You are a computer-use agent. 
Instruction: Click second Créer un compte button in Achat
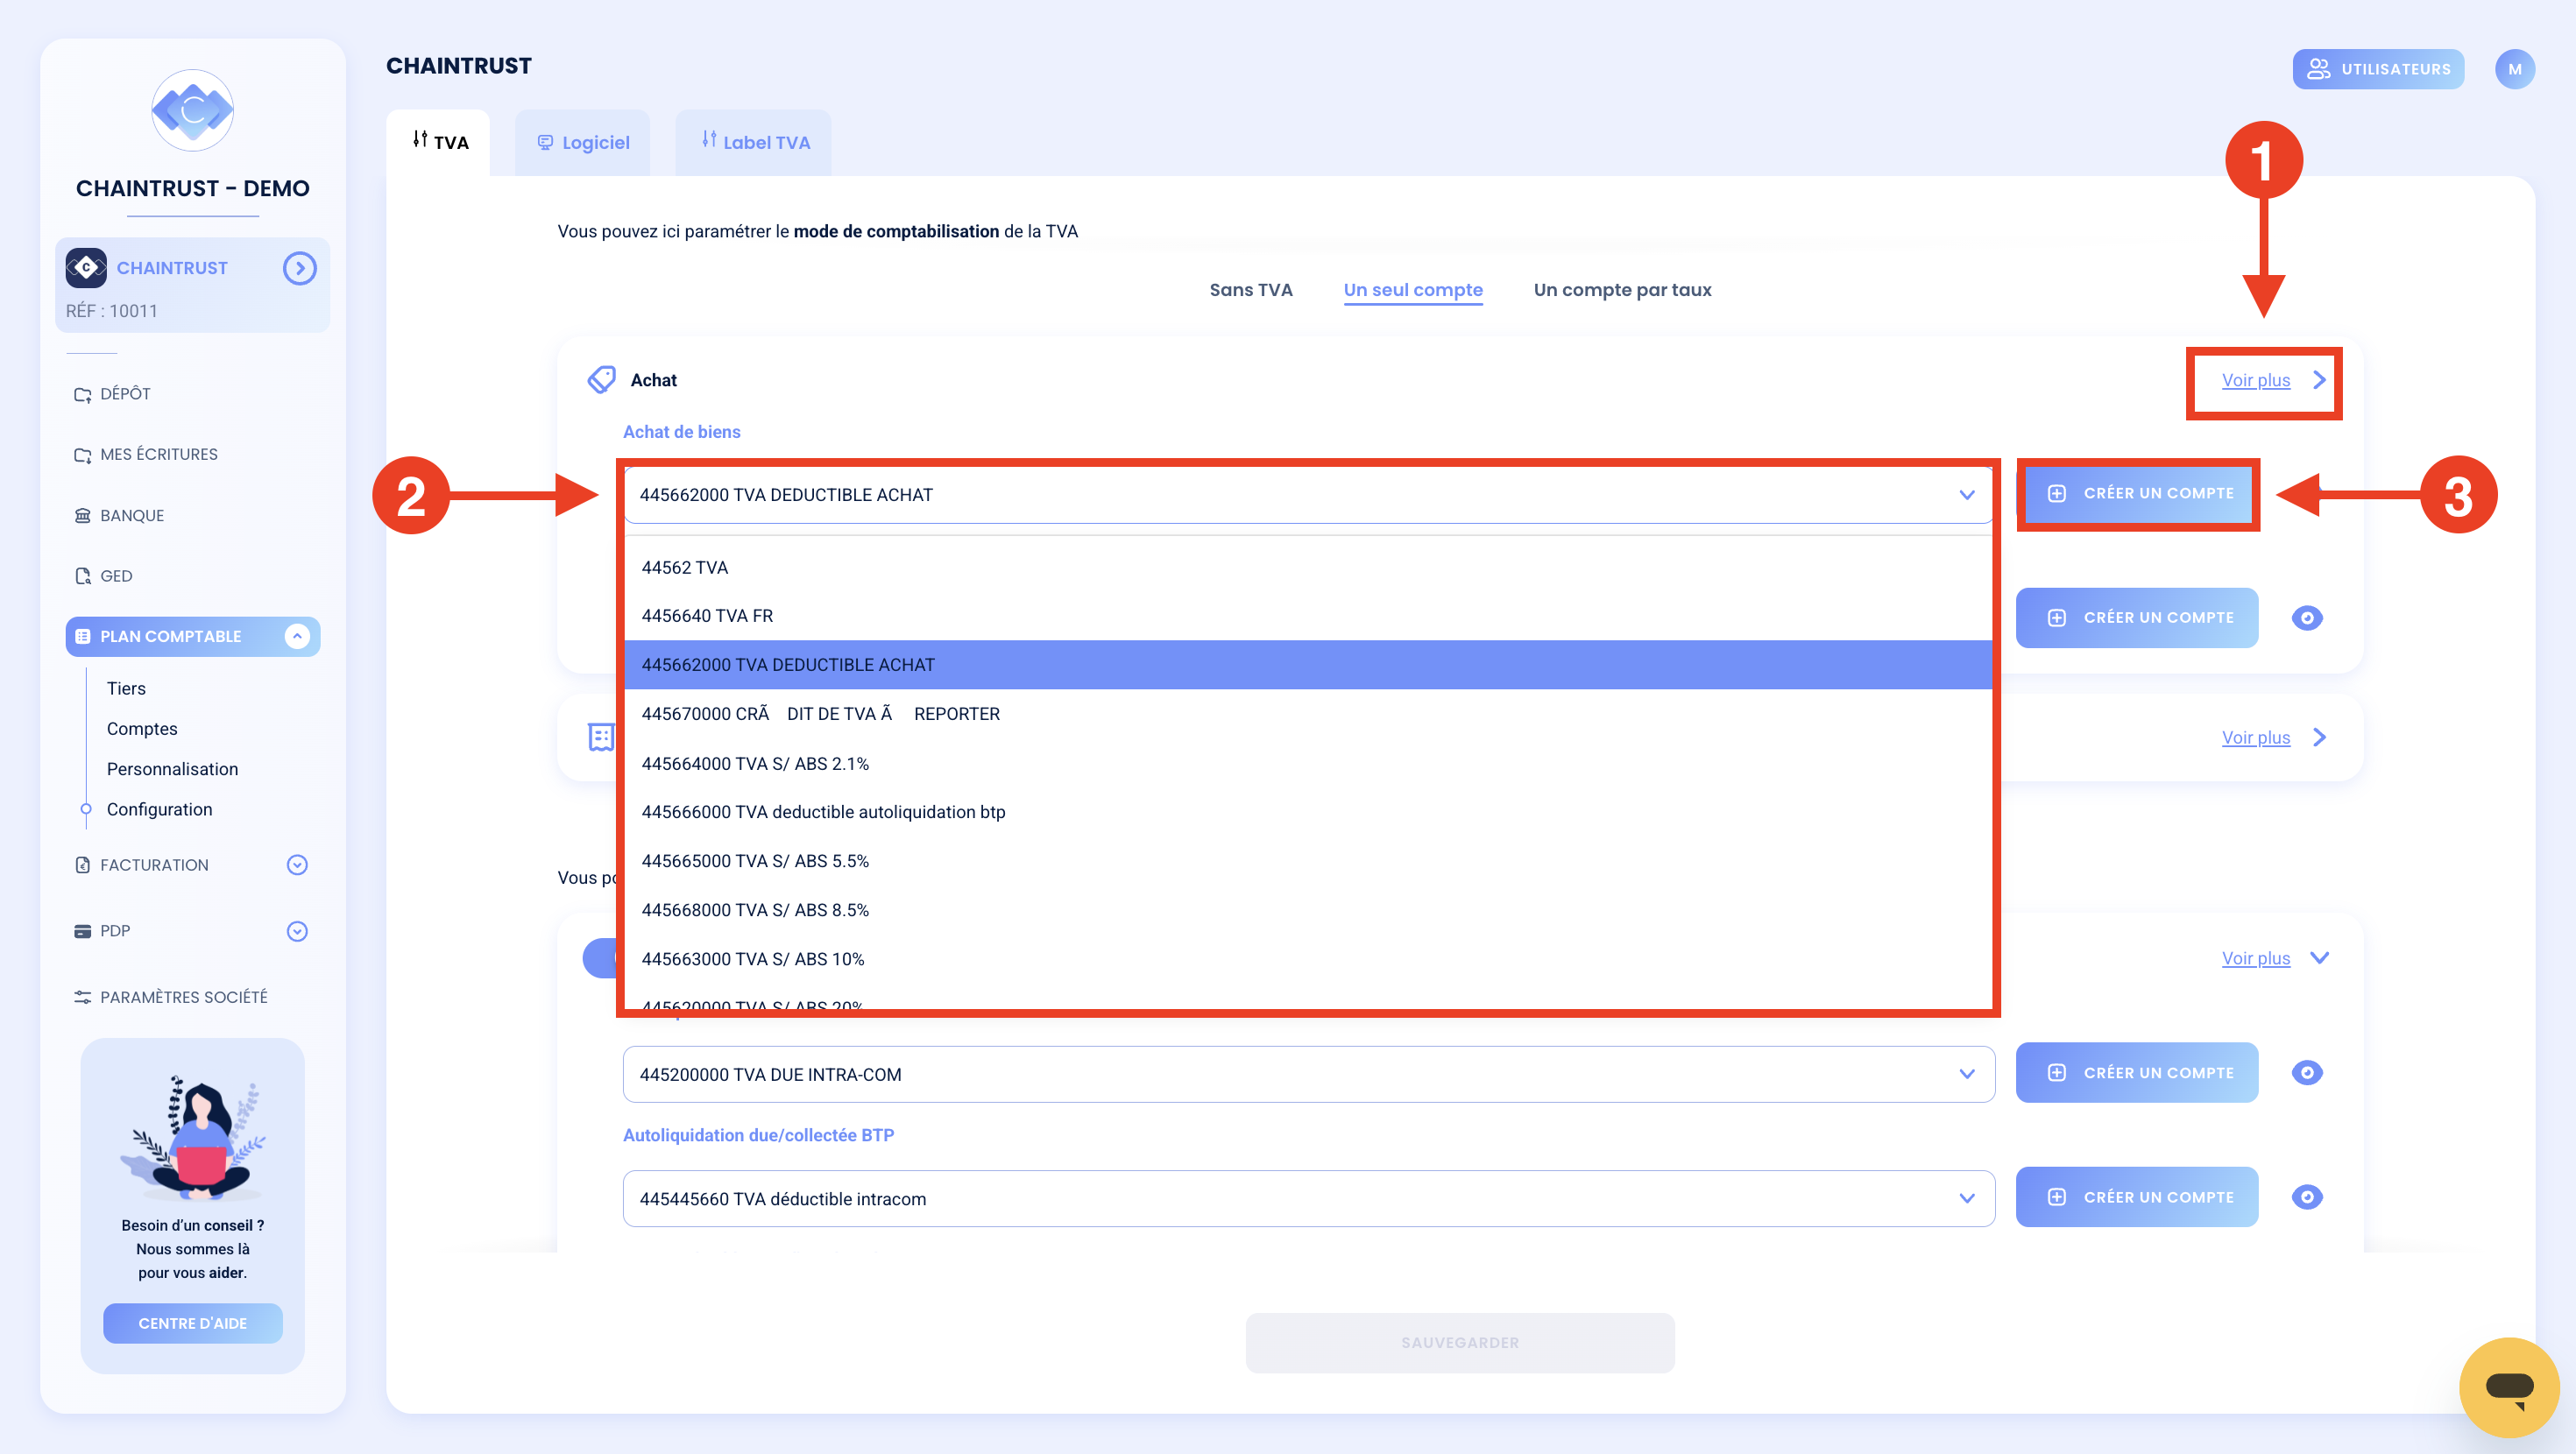(x=2137, y=618)
